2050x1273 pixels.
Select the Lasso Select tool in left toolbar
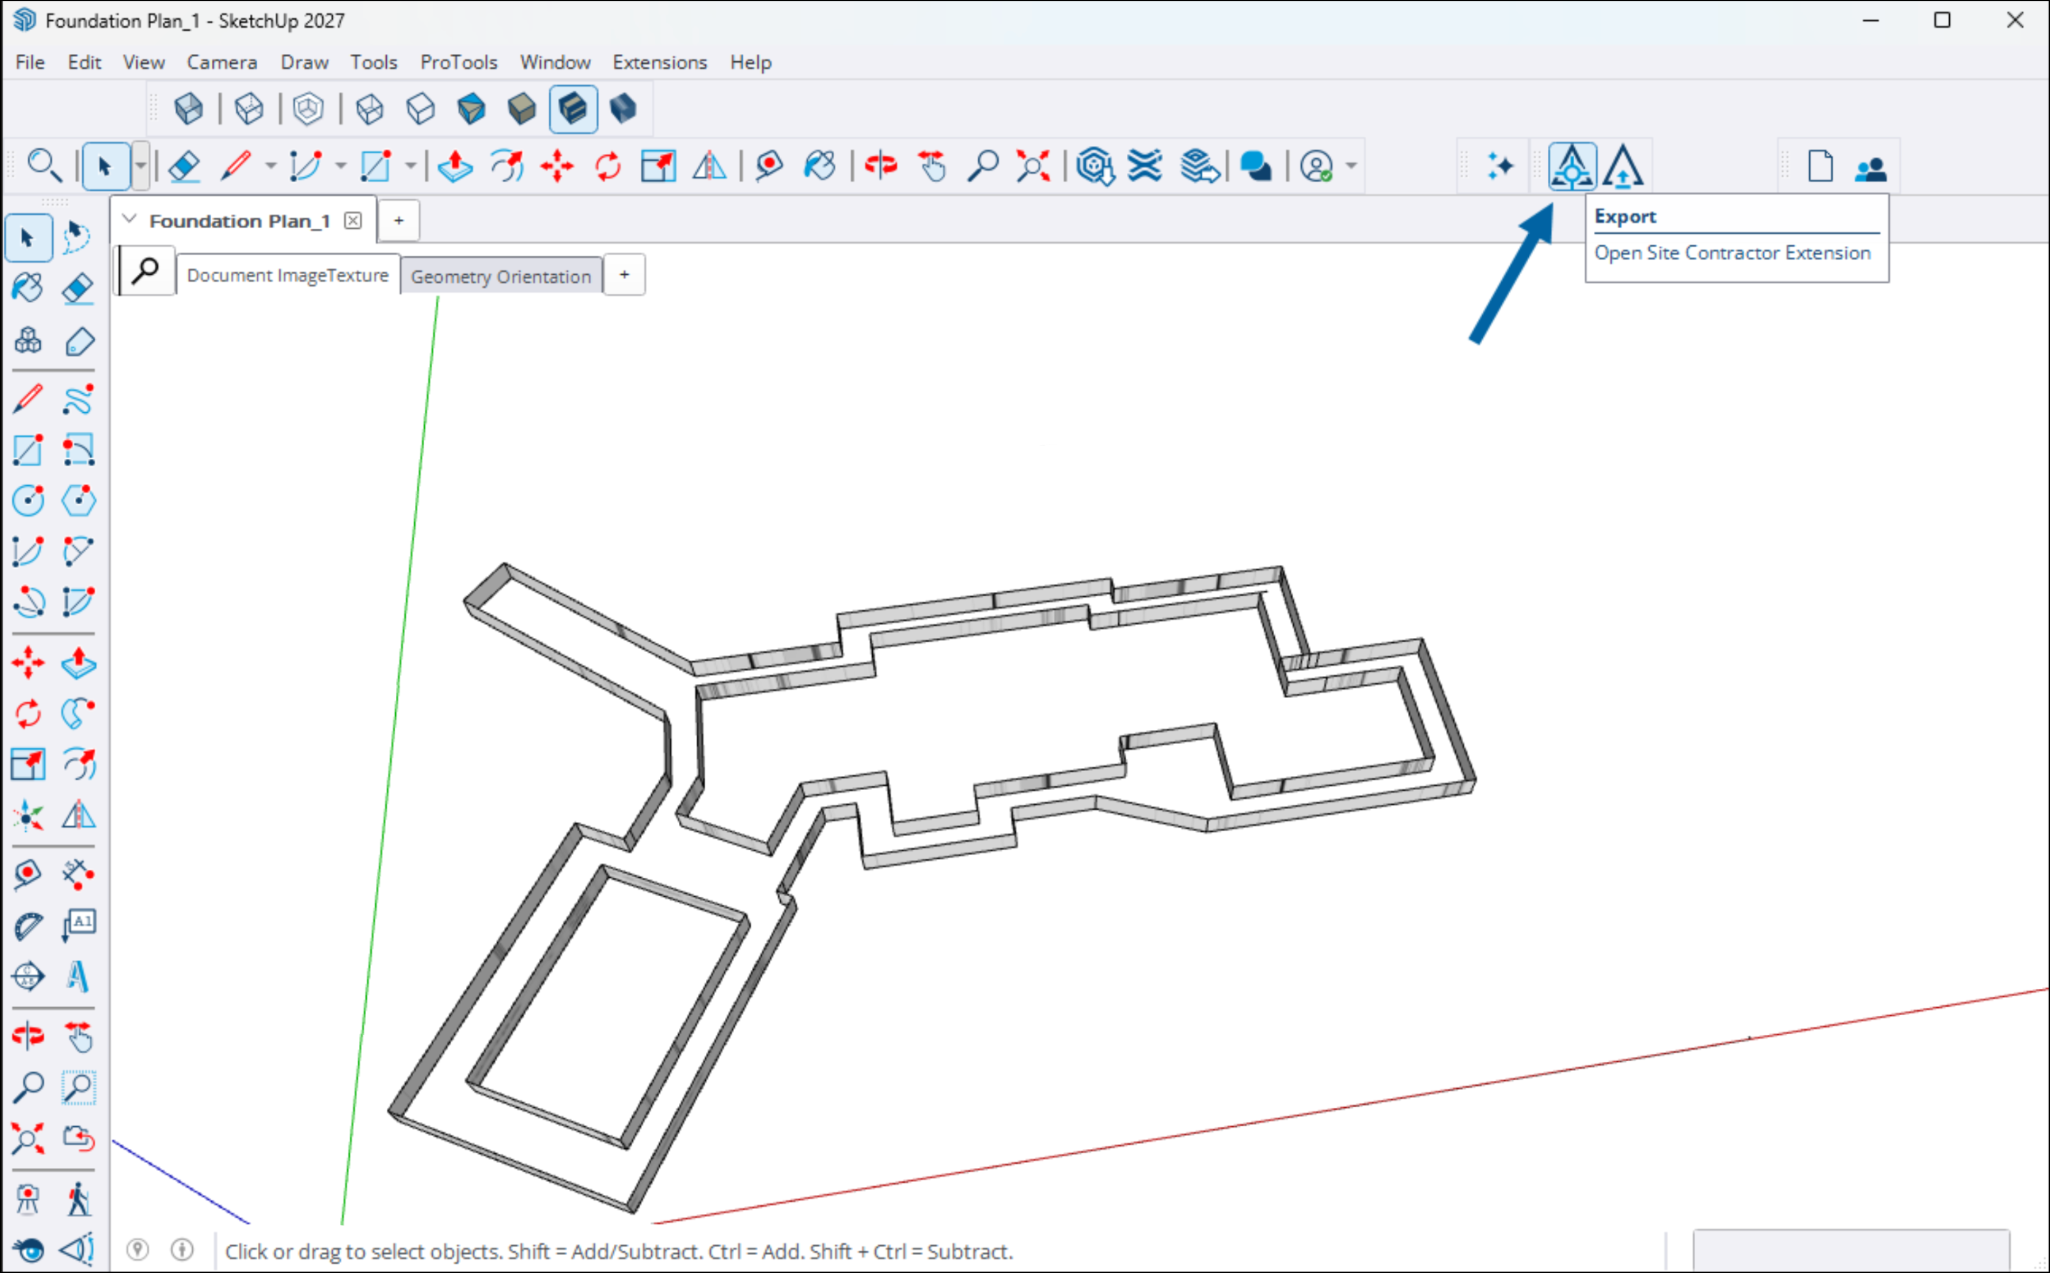77,237
